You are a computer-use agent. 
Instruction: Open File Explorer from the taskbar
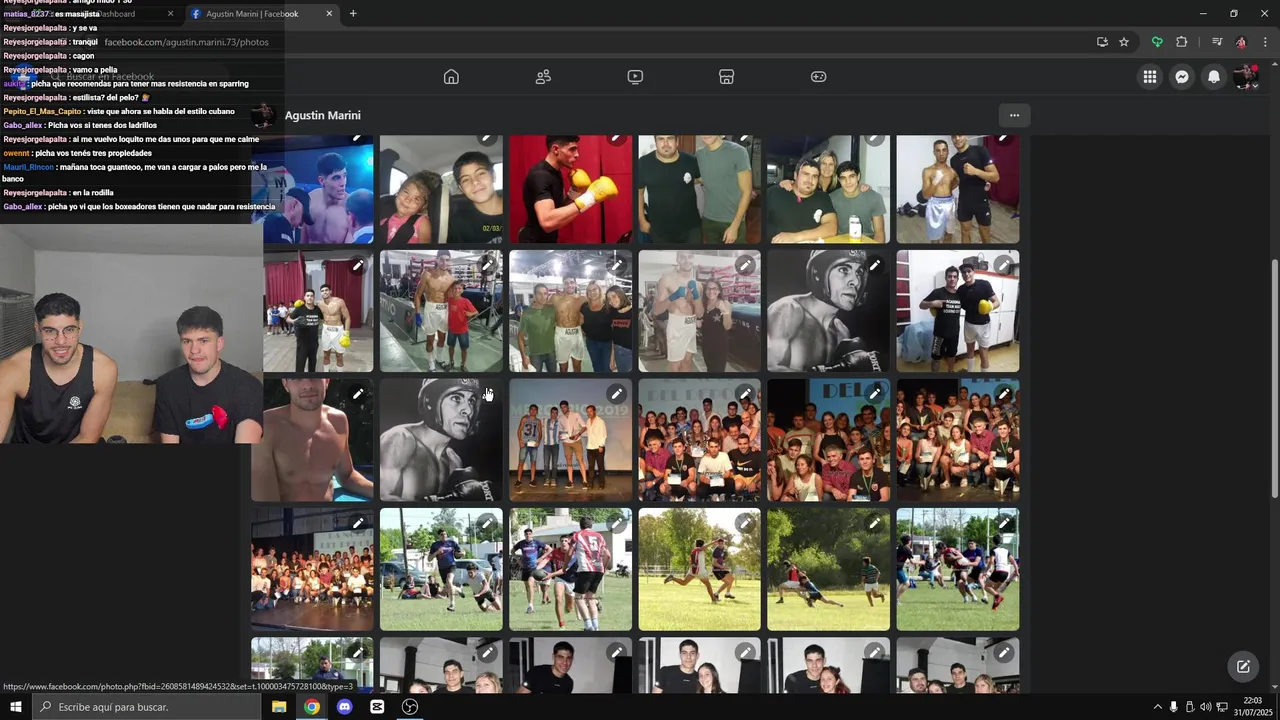point(279,707)
